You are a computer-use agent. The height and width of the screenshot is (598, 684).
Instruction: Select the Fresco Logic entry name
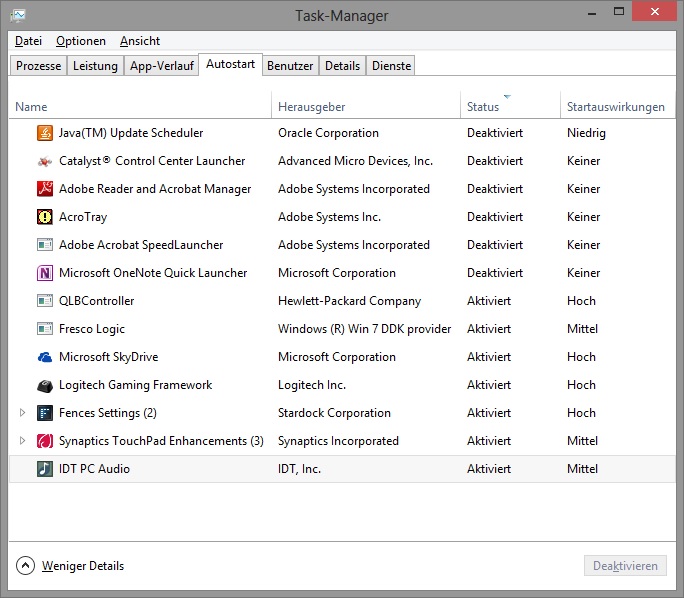click(x=92, y=329)
